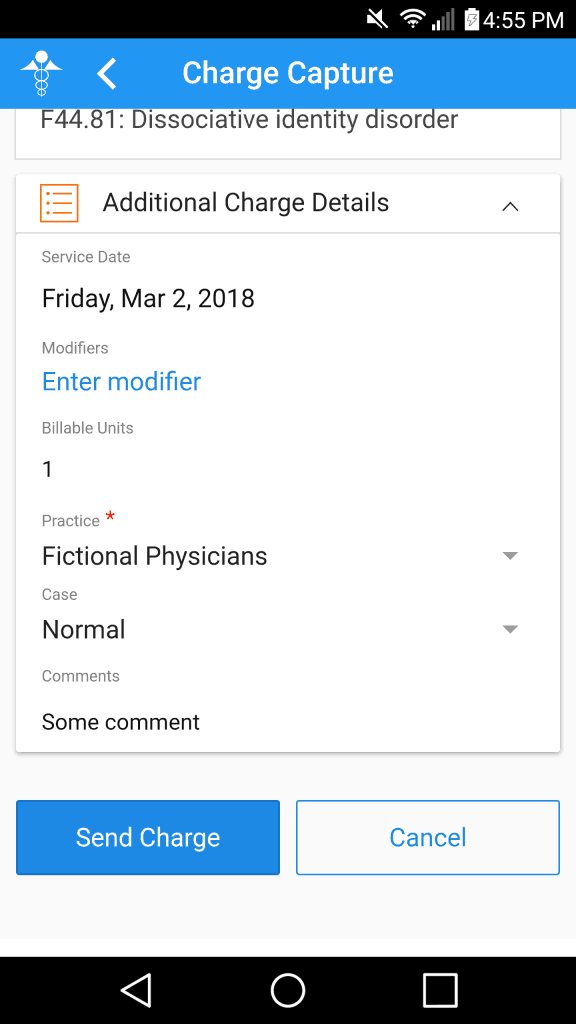Edit the Billable Units value 1
This screenshot has width=576, height=1024.
pyautogui.click(x=47, y=469)
